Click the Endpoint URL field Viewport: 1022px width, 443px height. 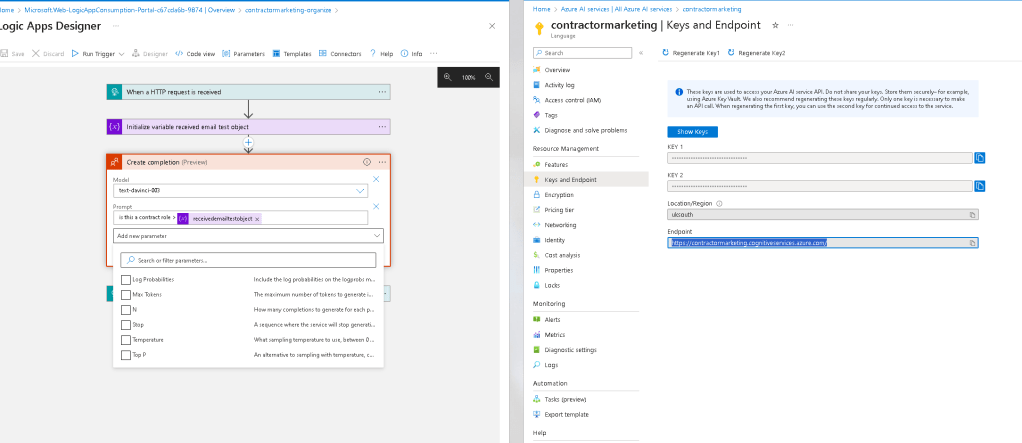coord(823,243)
